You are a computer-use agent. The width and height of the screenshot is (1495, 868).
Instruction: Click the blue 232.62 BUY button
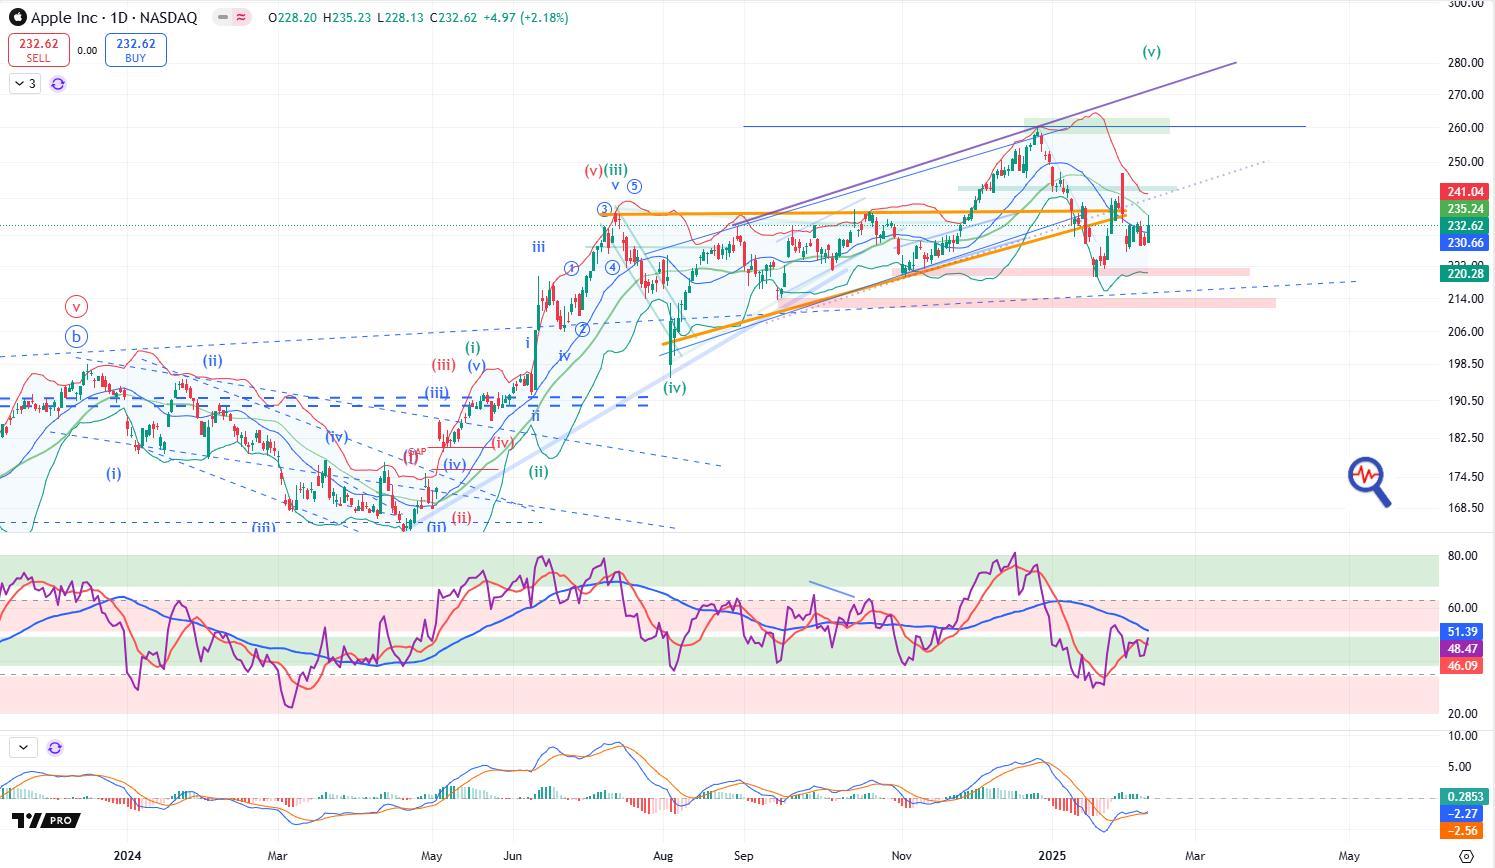pos(135,50)
